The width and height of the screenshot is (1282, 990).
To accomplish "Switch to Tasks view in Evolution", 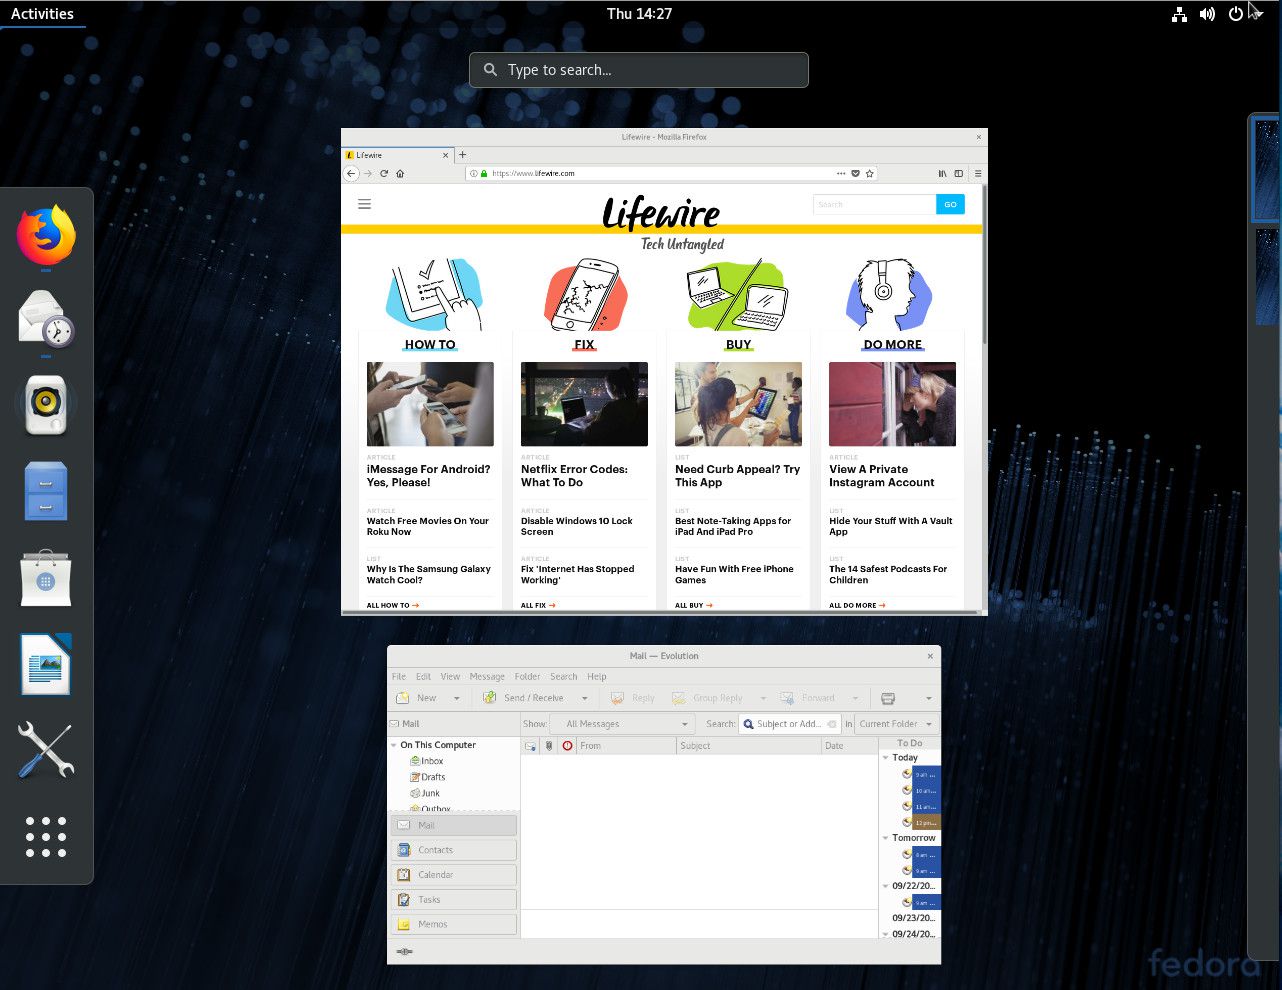I will [454, 900].
